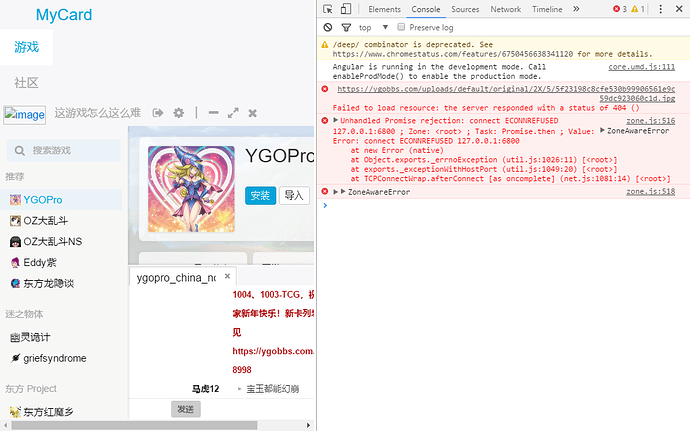Switch to the Console tab
This screenshot has height=431, width=690.
point(426,9)
